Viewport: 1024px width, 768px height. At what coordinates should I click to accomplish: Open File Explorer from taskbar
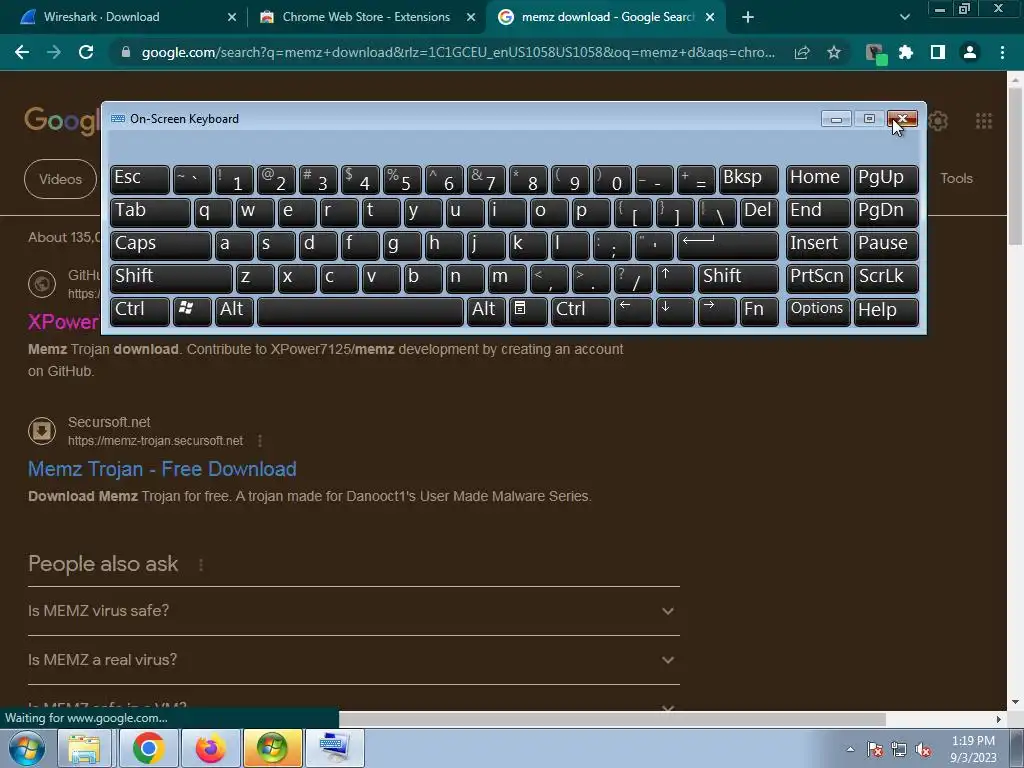coord(84,748)
